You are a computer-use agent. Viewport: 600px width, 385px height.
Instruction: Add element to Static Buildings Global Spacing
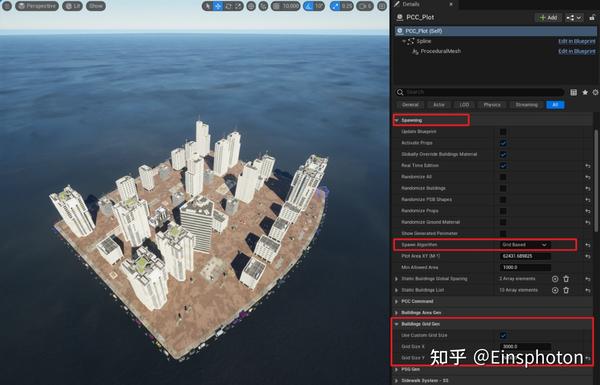555,279
